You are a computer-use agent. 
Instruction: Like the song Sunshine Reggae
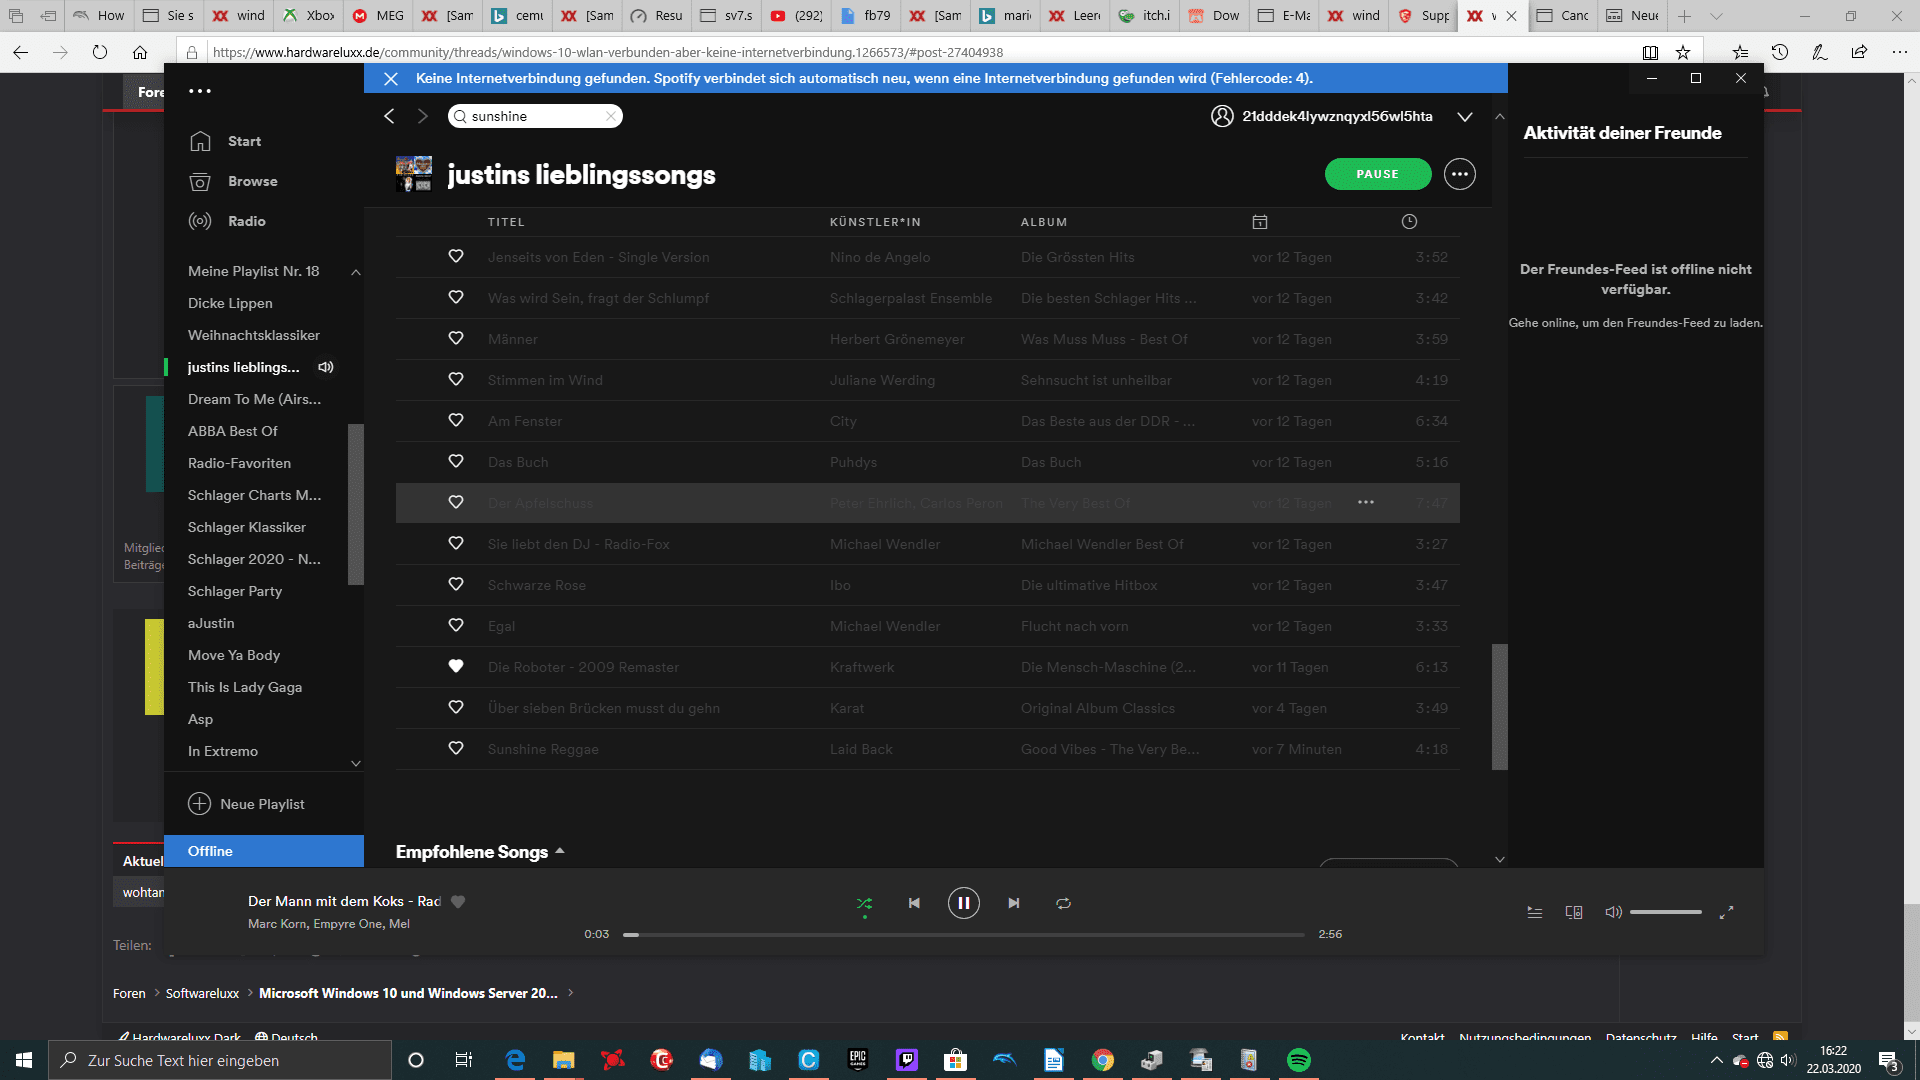pyautogui.click(x=456, y=749)
